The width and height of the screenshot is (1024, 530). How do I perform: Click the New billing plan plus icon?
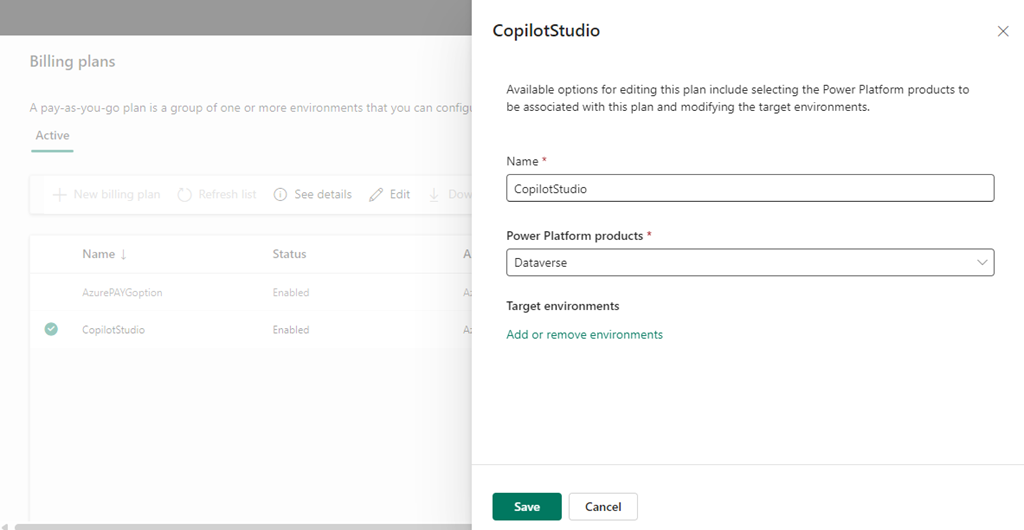[x=59, y=195]
